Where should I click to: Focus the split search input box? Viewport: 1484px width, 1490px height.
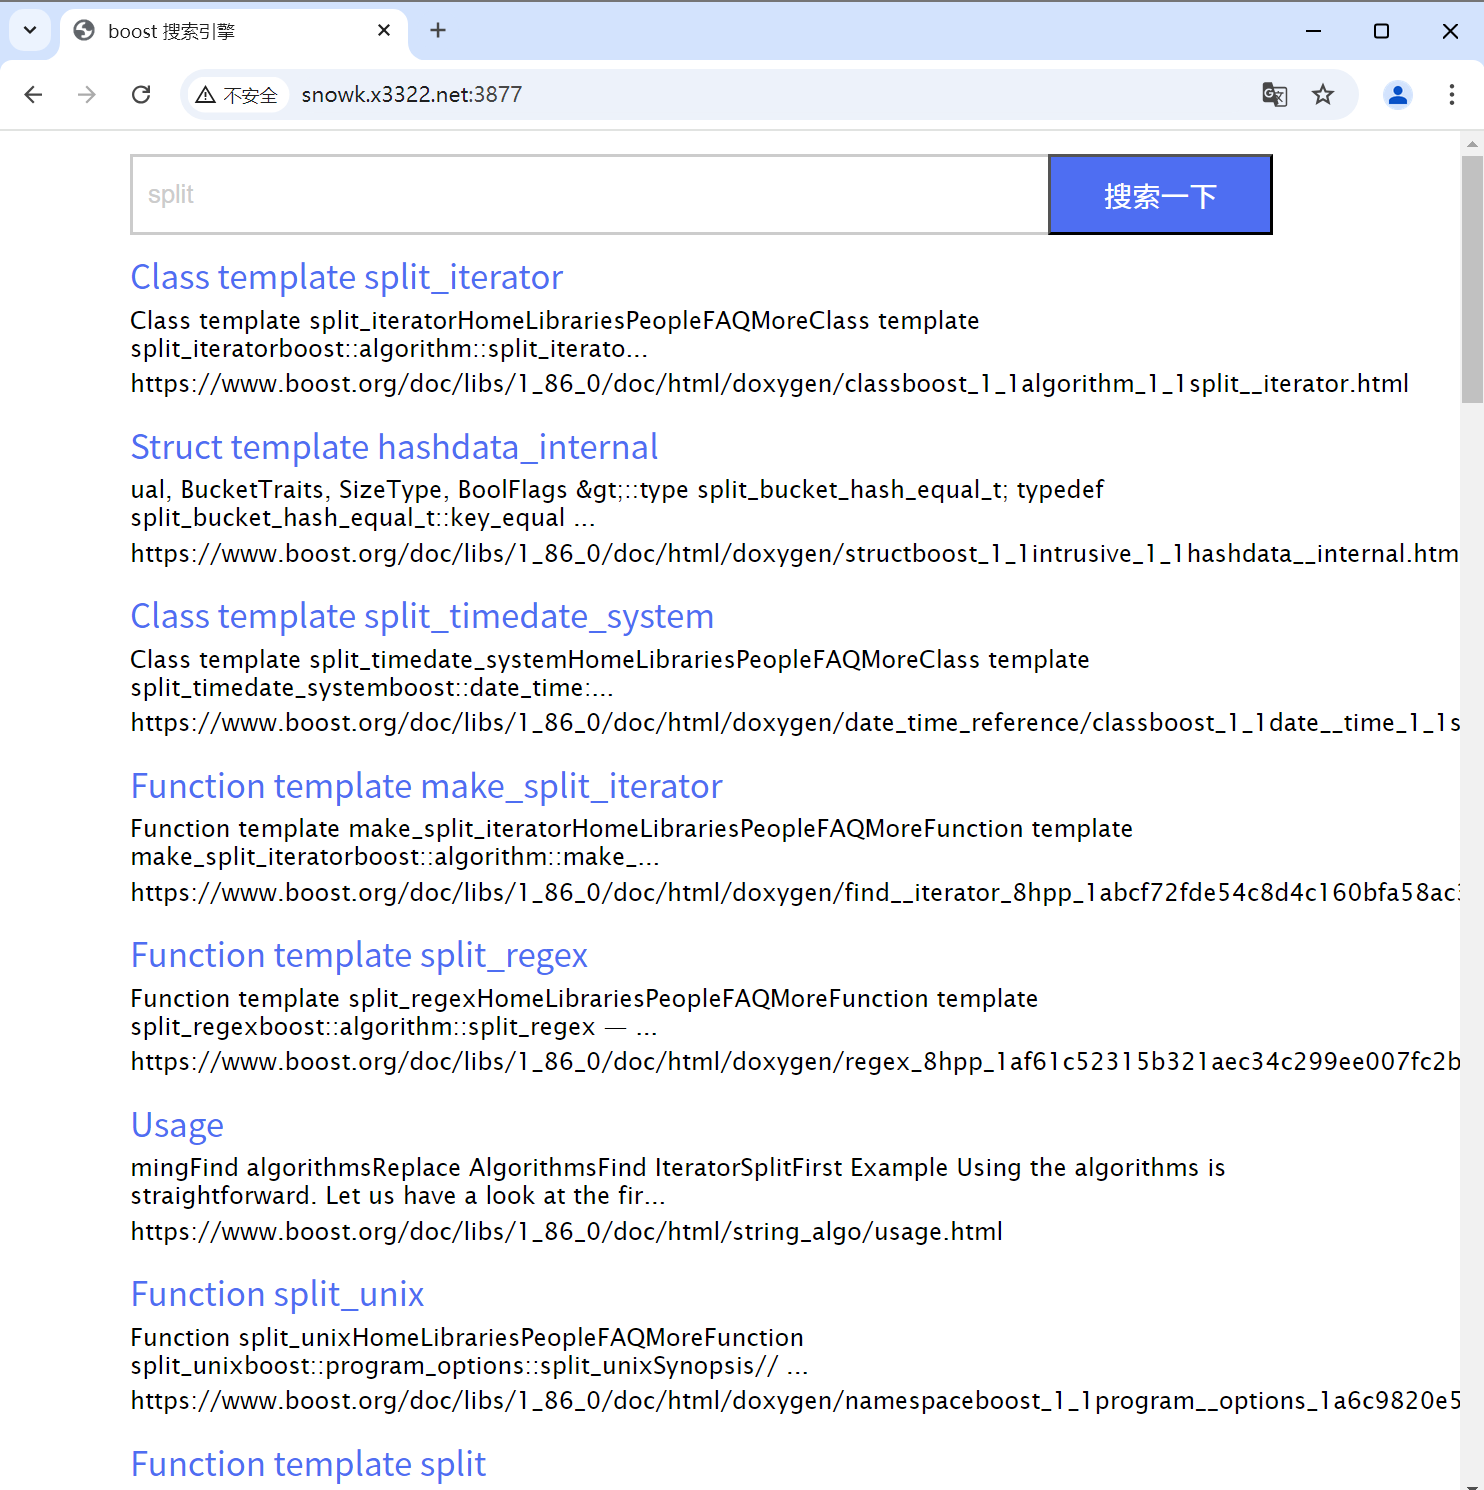point(589,195)
